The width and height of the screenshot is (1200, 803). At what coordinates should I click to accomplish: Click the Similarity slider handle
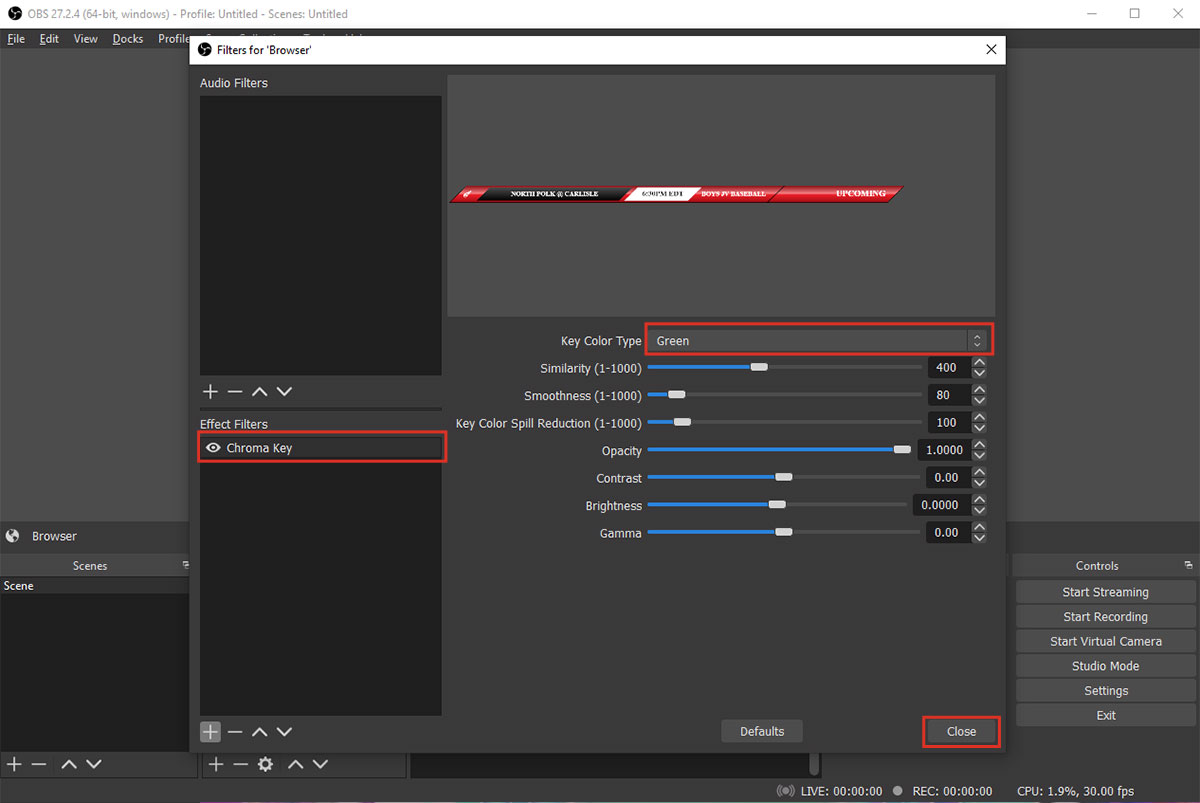759,367
